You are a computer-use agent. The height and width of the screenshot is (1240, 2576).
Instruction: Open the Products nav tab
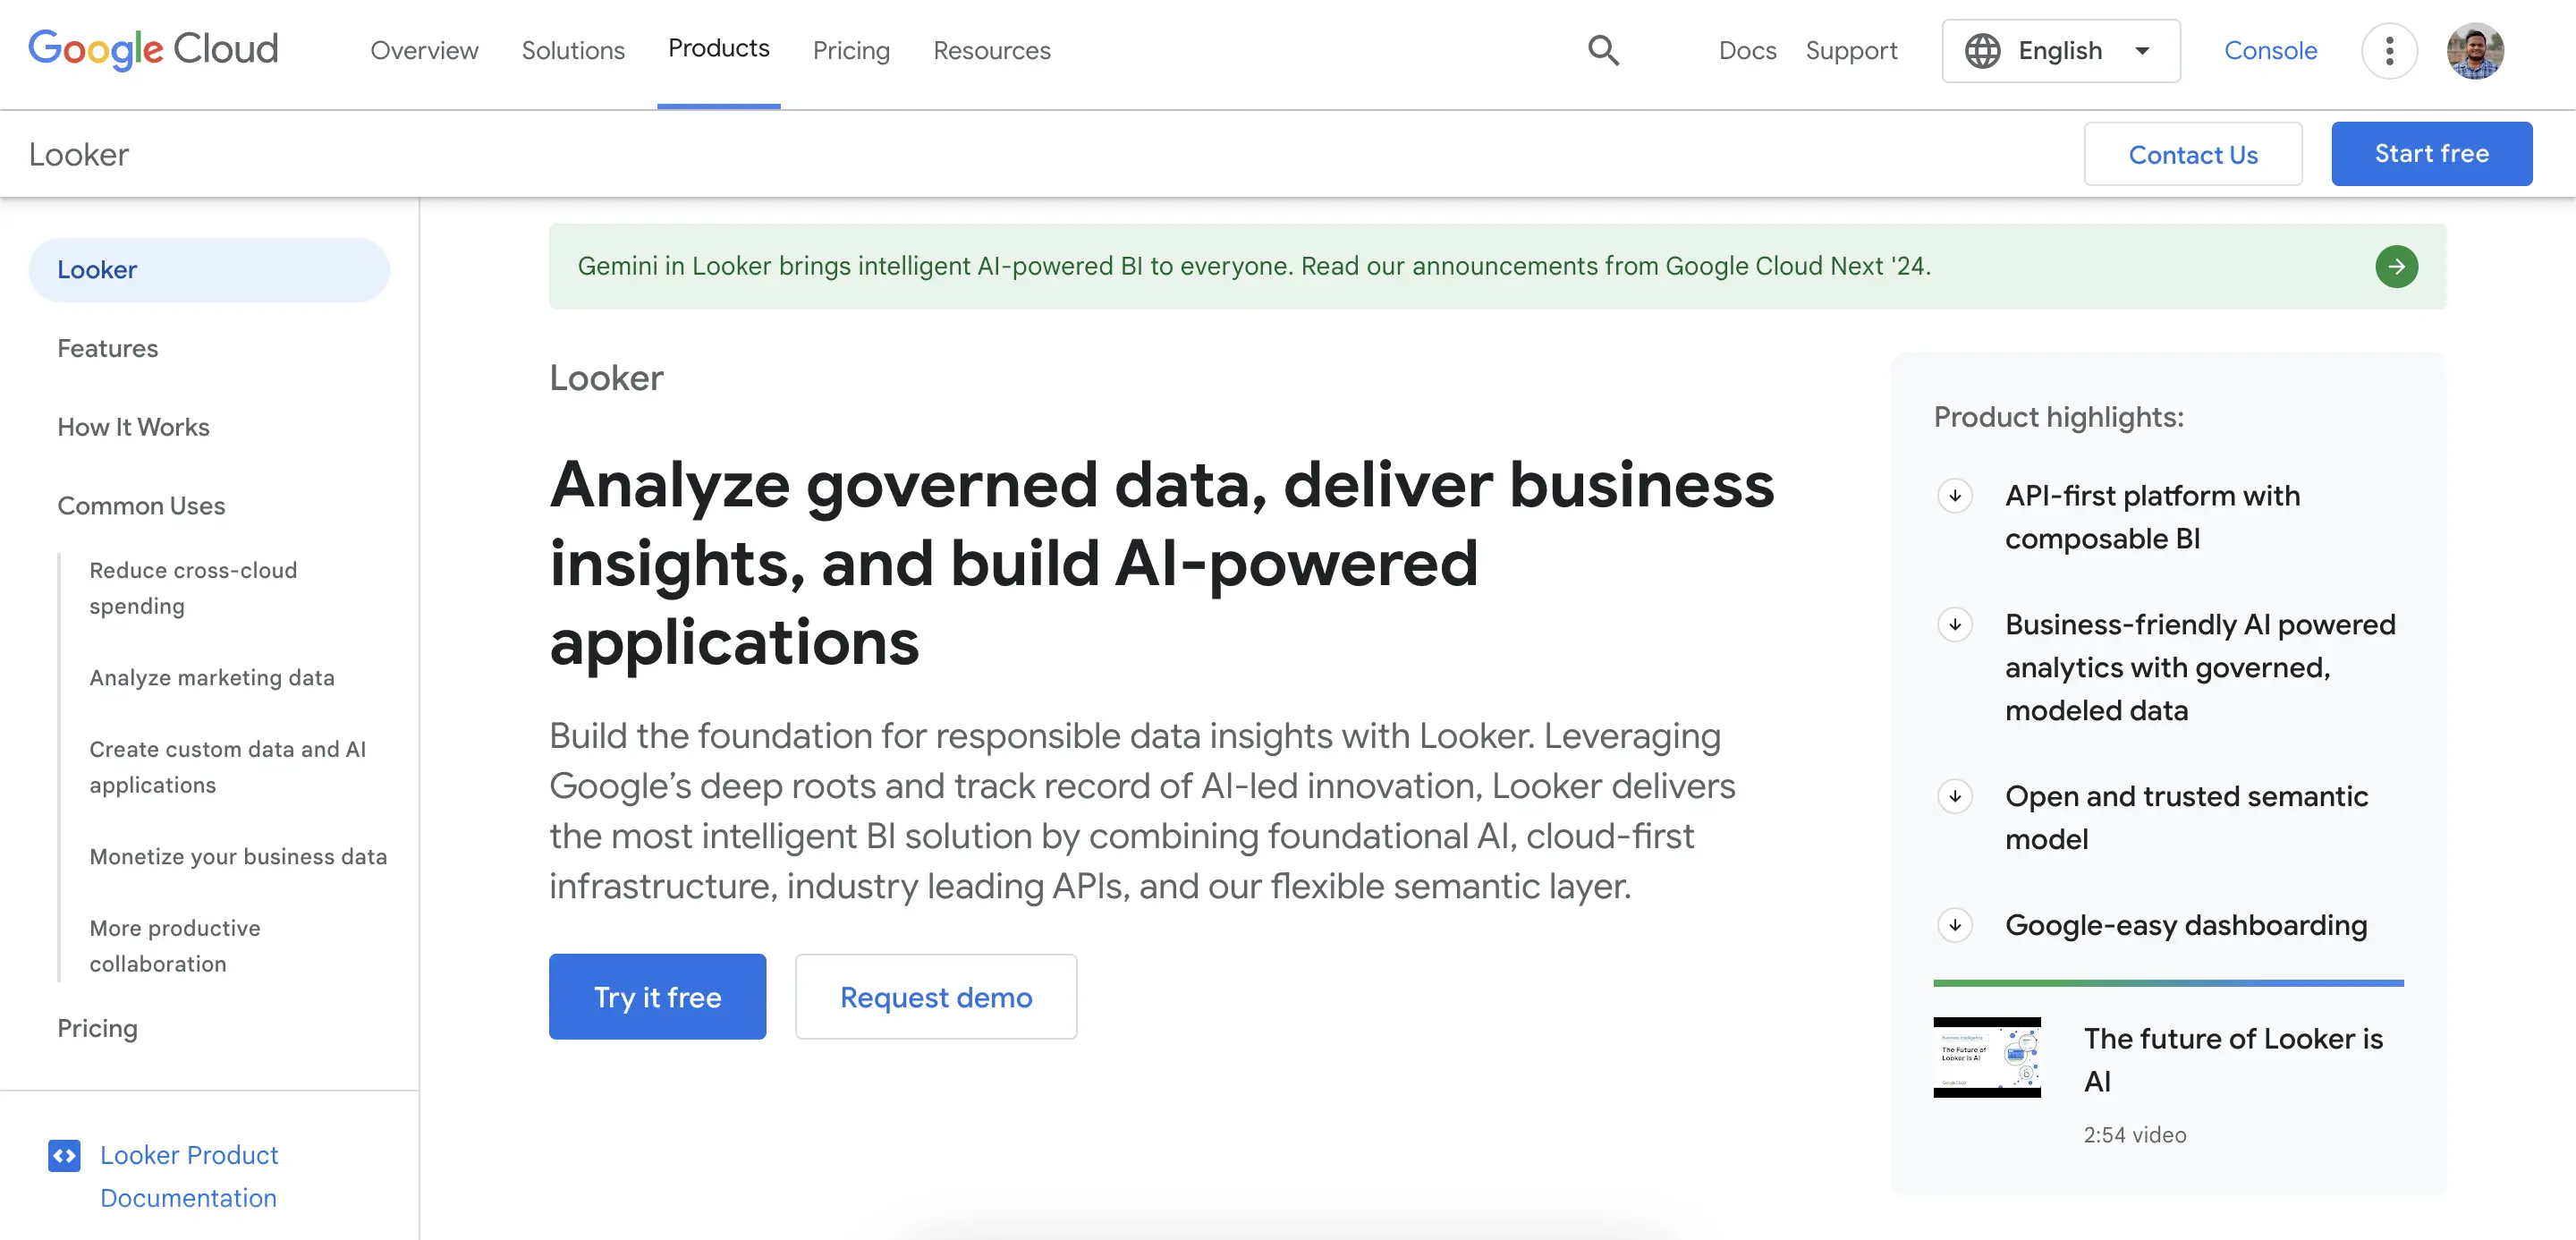718,48
